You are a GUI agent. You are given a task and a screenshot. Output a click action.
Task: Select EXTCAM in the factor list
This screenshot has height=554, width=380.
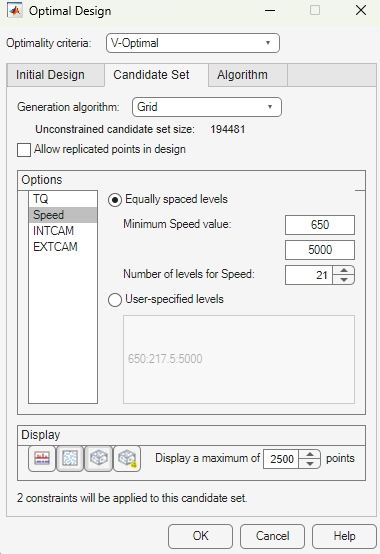pos(63,247)
